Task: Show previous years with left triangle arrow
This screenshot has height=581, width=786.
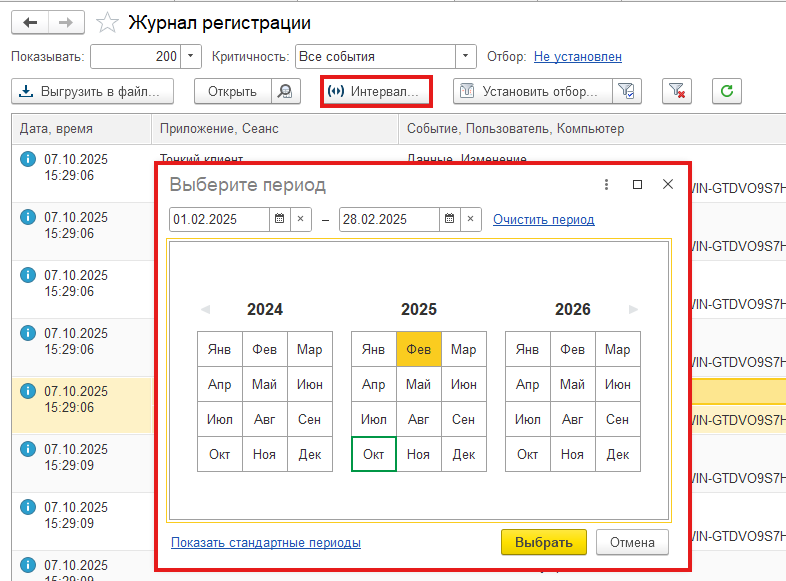Action: pyautogui.click(x=205, y=309)
